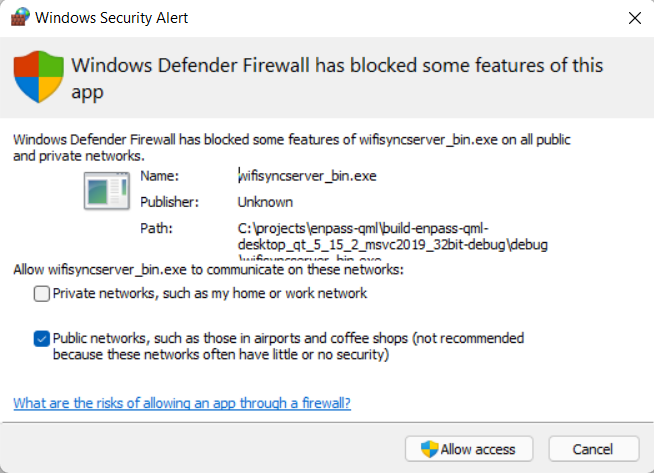Click the wifisyncserver_bin.exe name field
The width and height of the screenshot is (654, 473).
pyautogui.click(x=307, y=176)
